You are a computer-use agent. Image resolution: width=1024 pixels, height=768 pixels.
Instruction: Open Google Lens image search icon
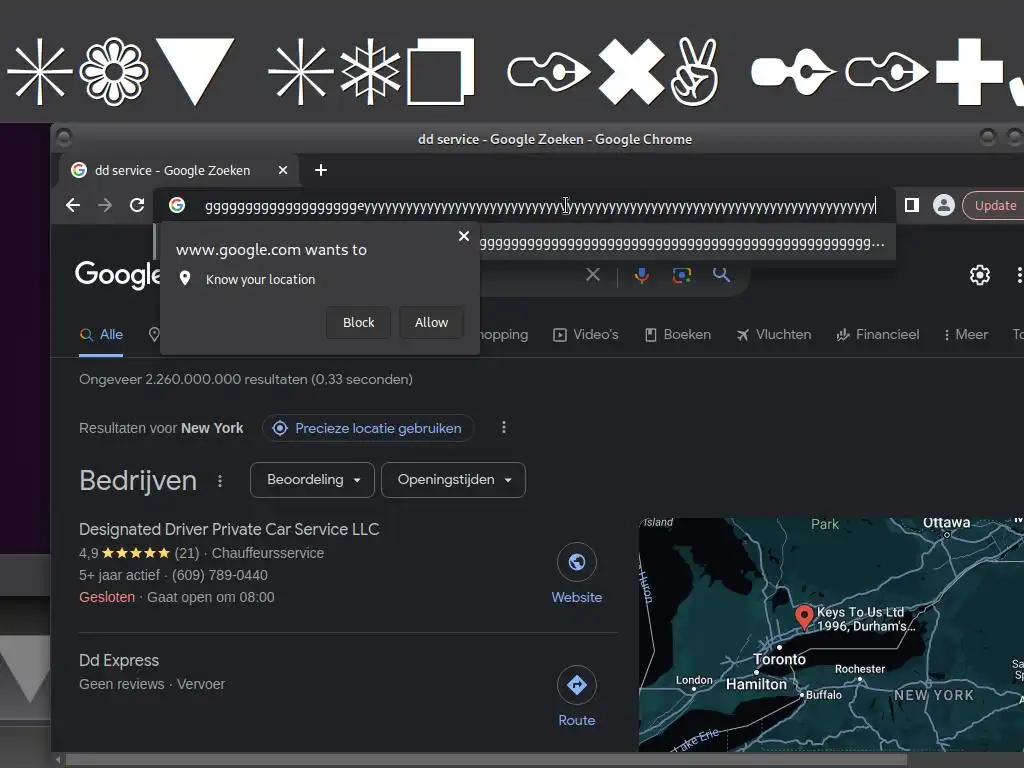[682, 275]
